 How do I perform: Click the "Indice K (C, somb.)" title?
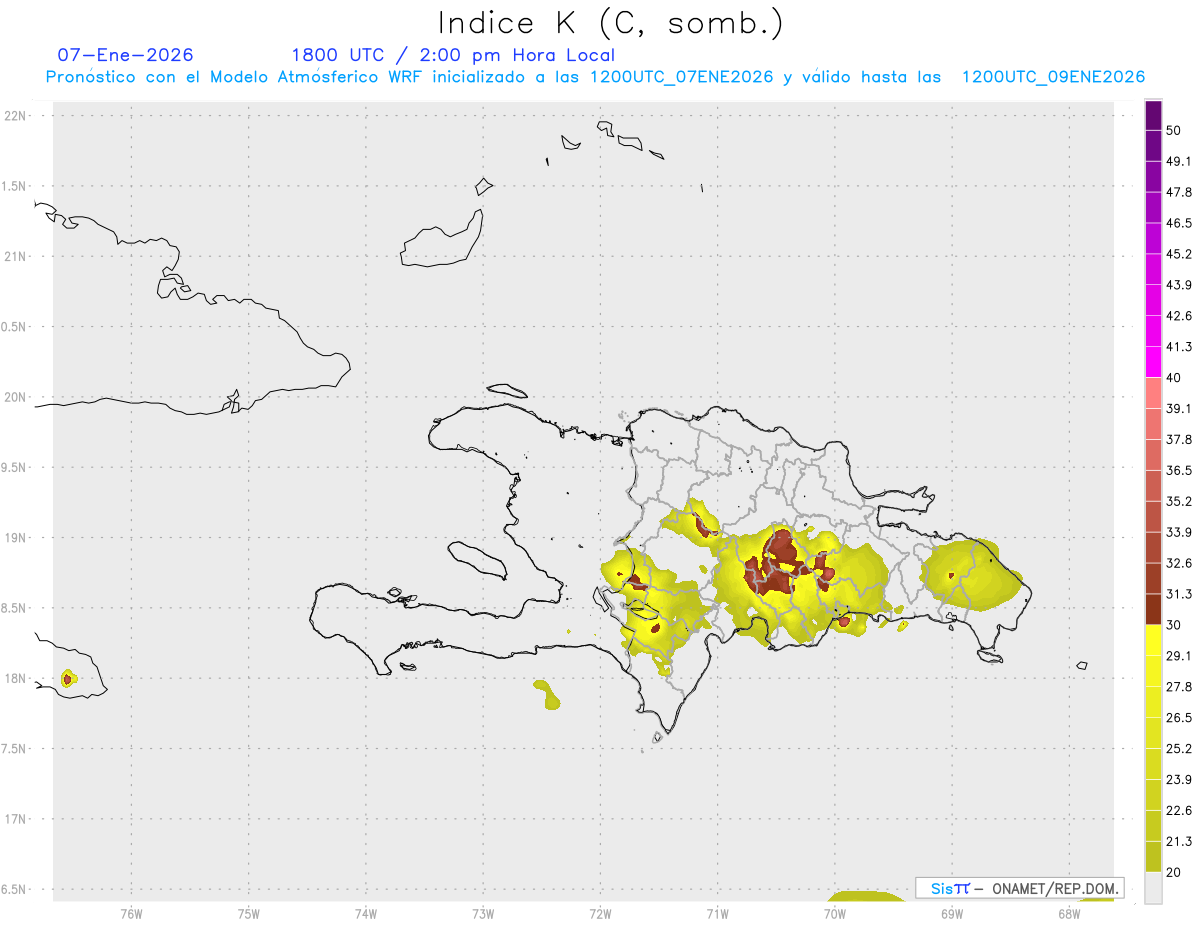point(610,22)
